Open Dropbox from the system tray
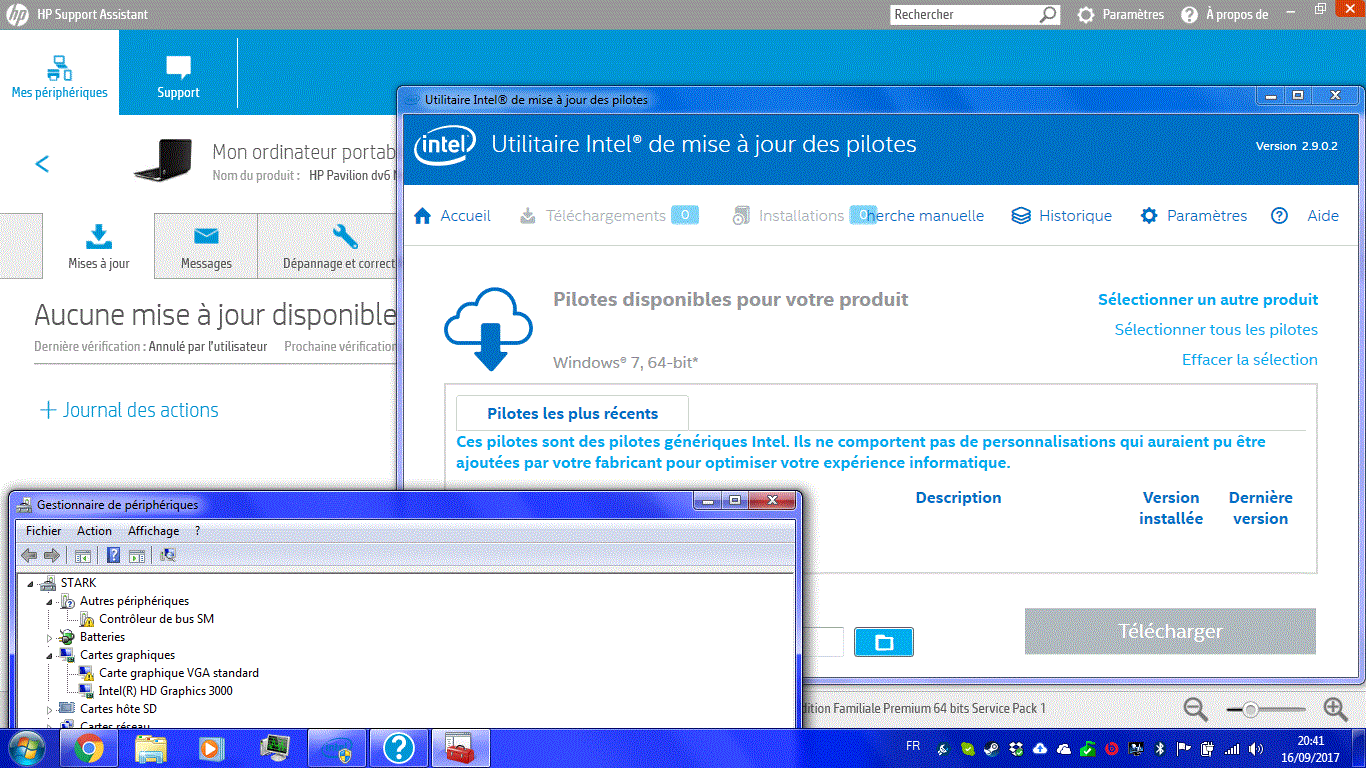This screenshot has height=768, width=1366. coord(1017,748)
